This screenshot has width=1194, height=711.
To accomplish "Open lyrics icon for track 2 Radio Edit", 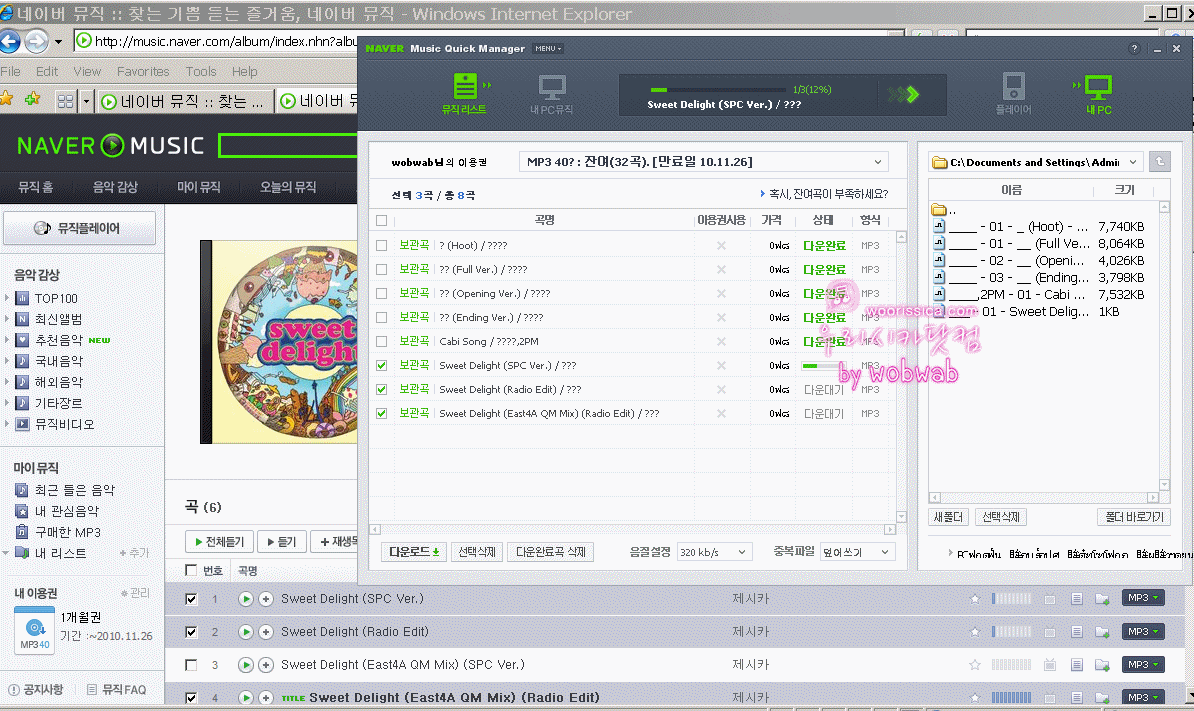I will point(1077,632).
